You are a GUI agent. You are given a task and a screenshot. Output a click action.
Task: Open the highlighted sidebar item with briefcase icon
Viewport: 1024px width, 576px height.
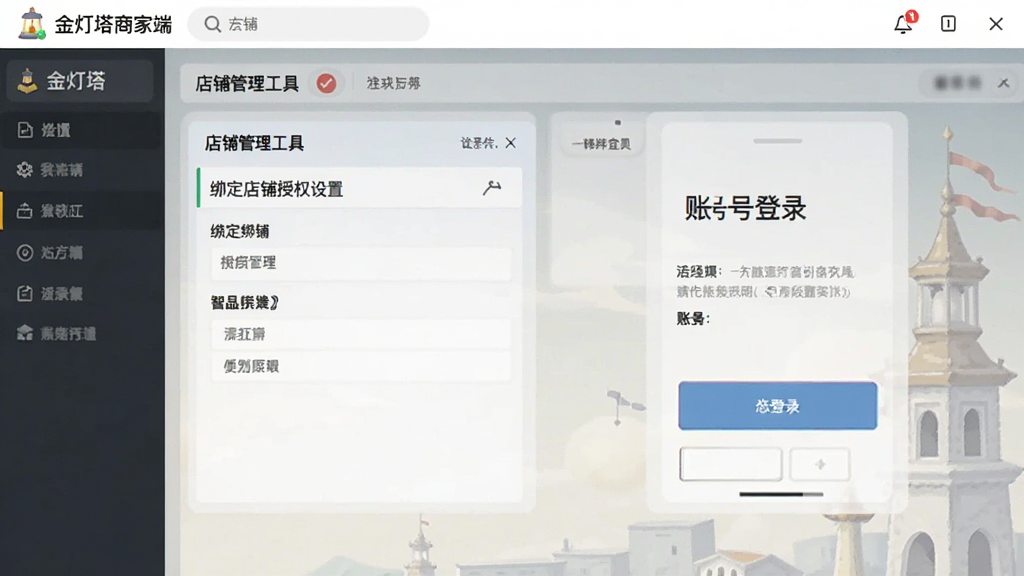(80, 211)
